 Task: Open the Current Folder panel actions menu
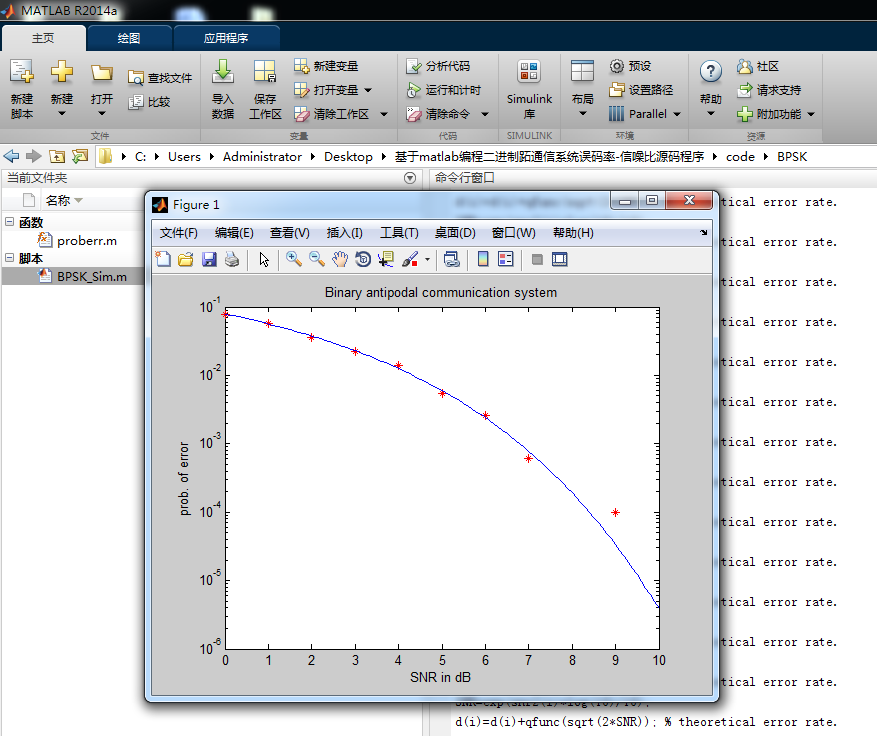pyautogui.click(x=410, y=178)
